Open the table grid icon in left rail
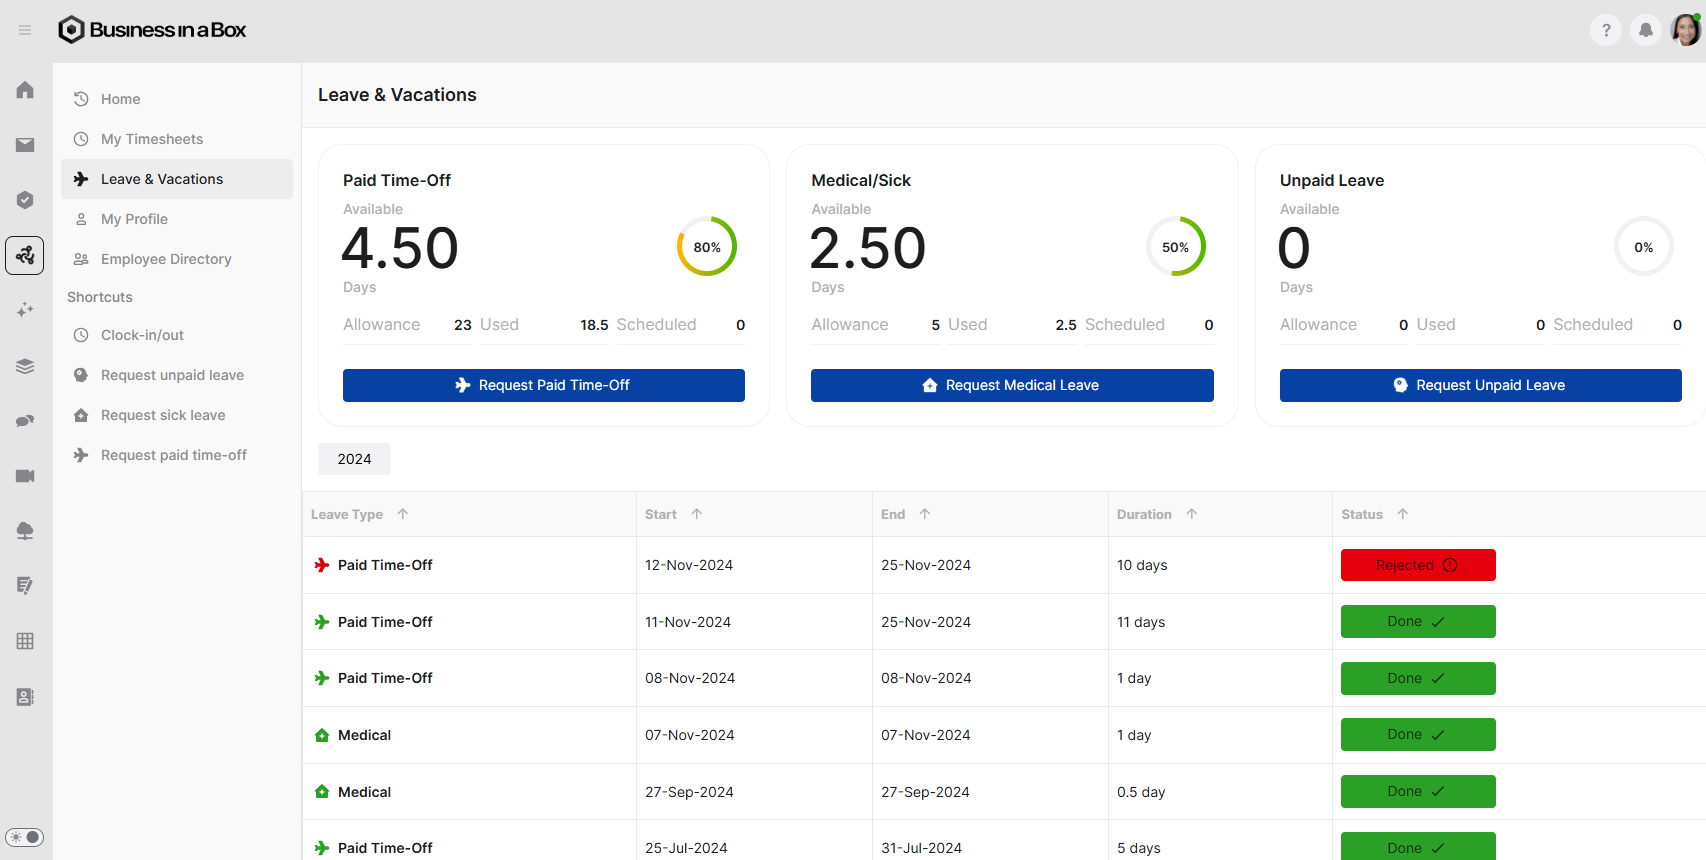 click(25, 641)
